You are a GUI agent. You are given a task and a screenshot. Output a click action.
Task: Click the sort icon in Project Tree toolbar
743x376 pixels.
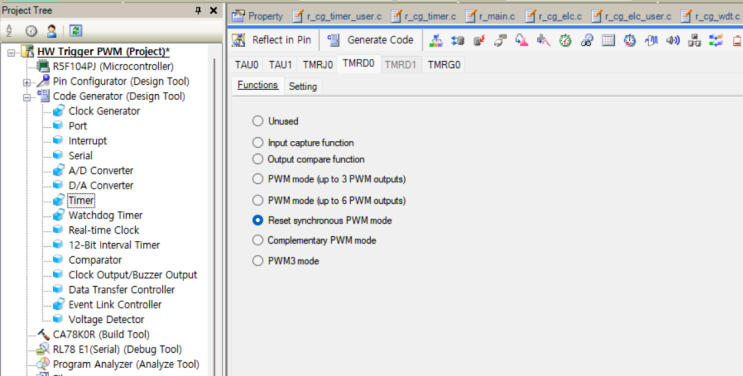coord(9,31)
